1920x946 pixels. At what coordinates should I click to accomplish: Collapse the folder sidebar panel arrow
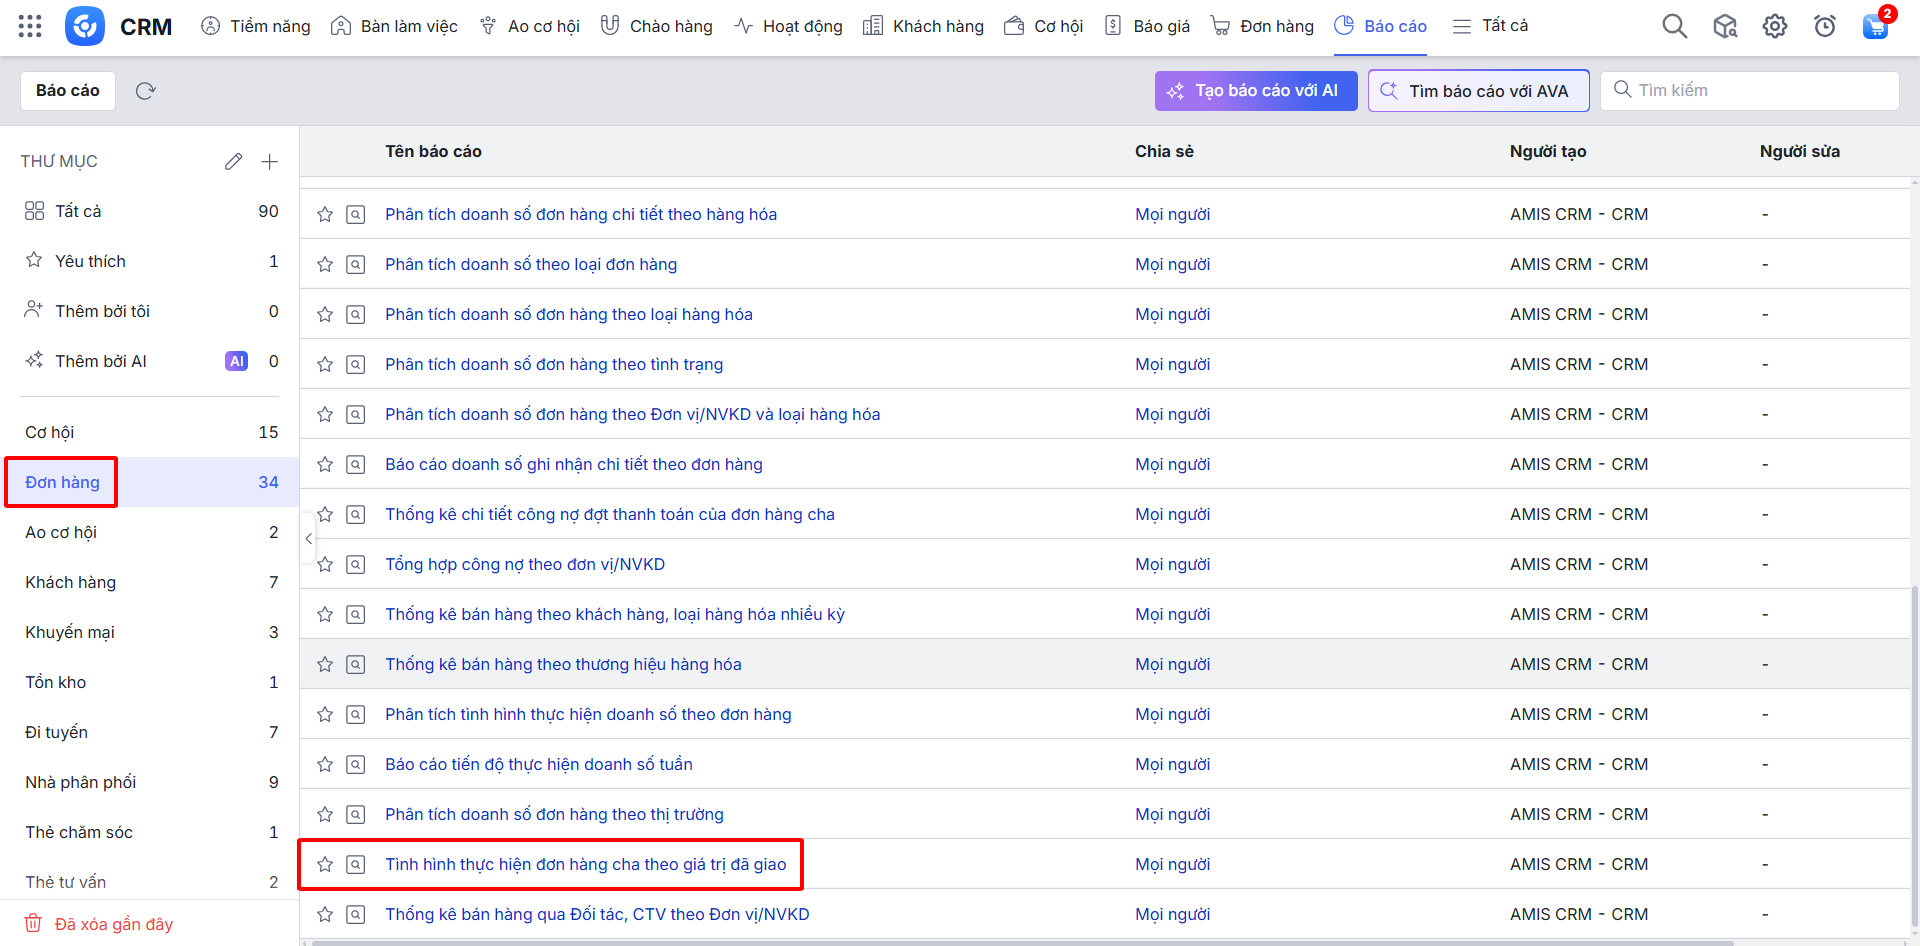(x=308, y=538)
